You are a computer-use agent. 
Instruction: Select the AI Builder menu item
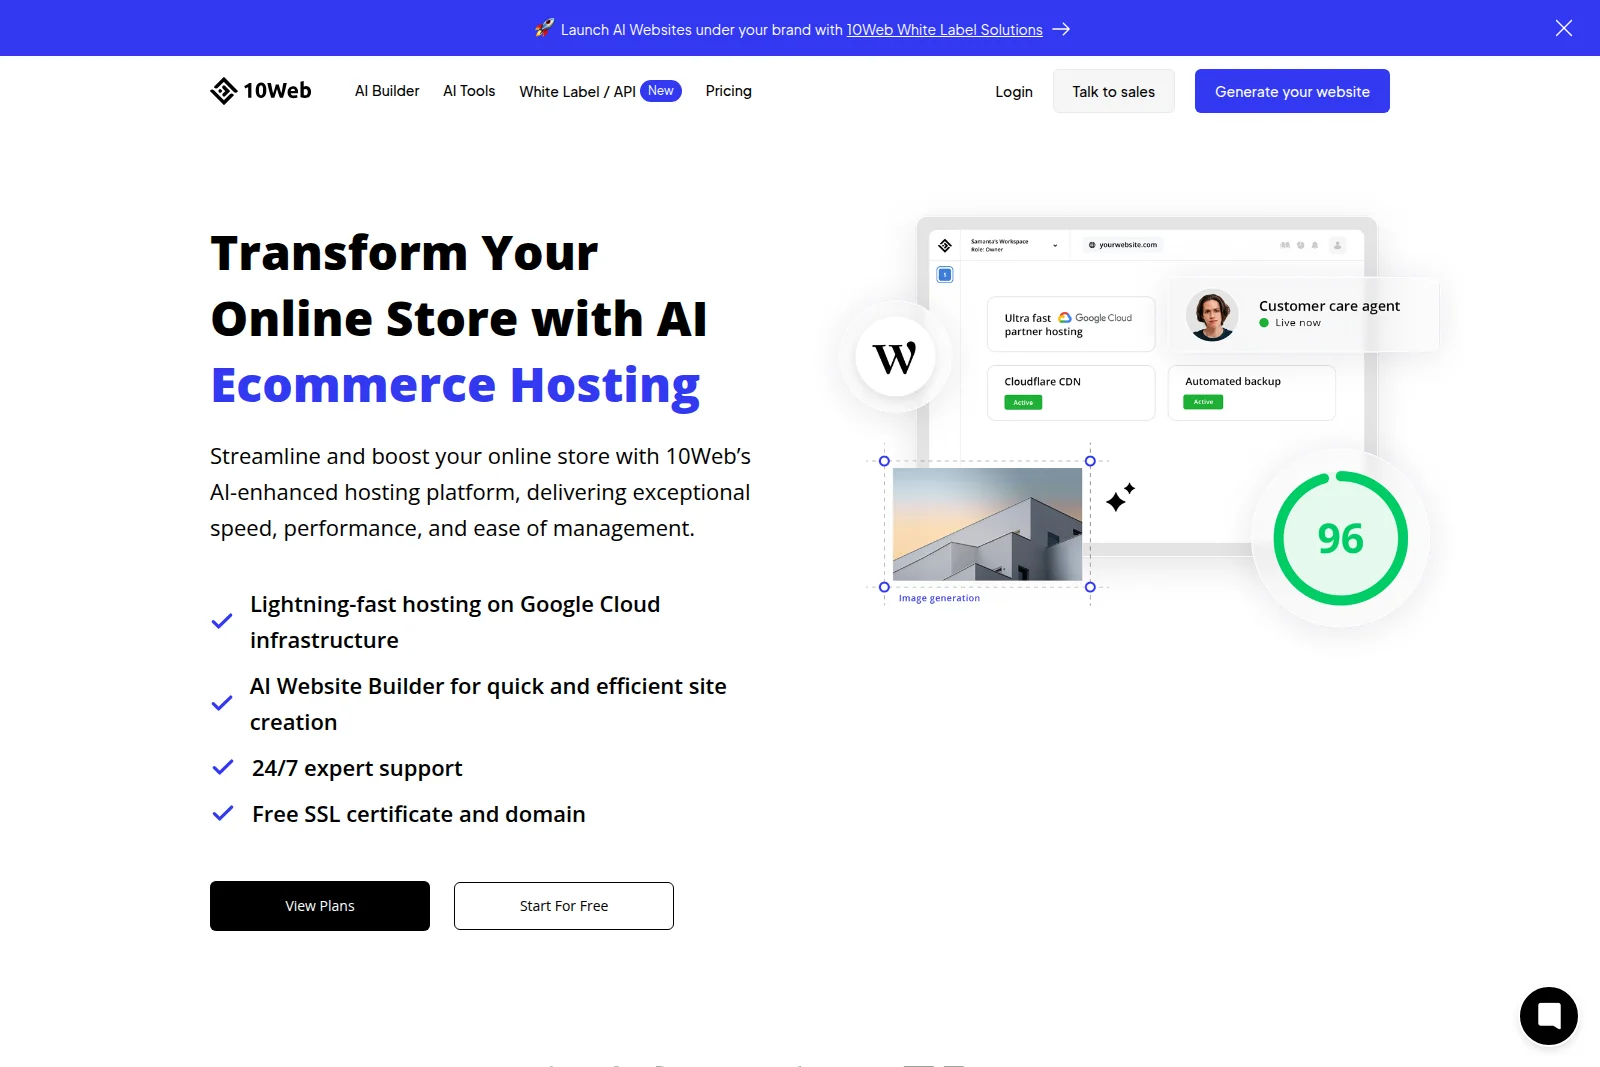[x=386, y=91]
